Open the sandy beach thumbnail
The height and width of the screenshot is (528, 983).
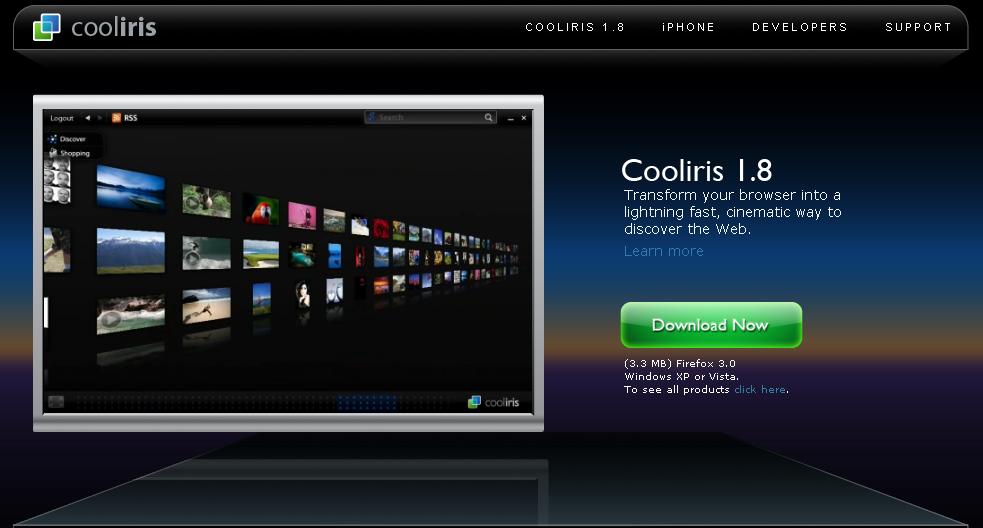[x=206, y=305]
